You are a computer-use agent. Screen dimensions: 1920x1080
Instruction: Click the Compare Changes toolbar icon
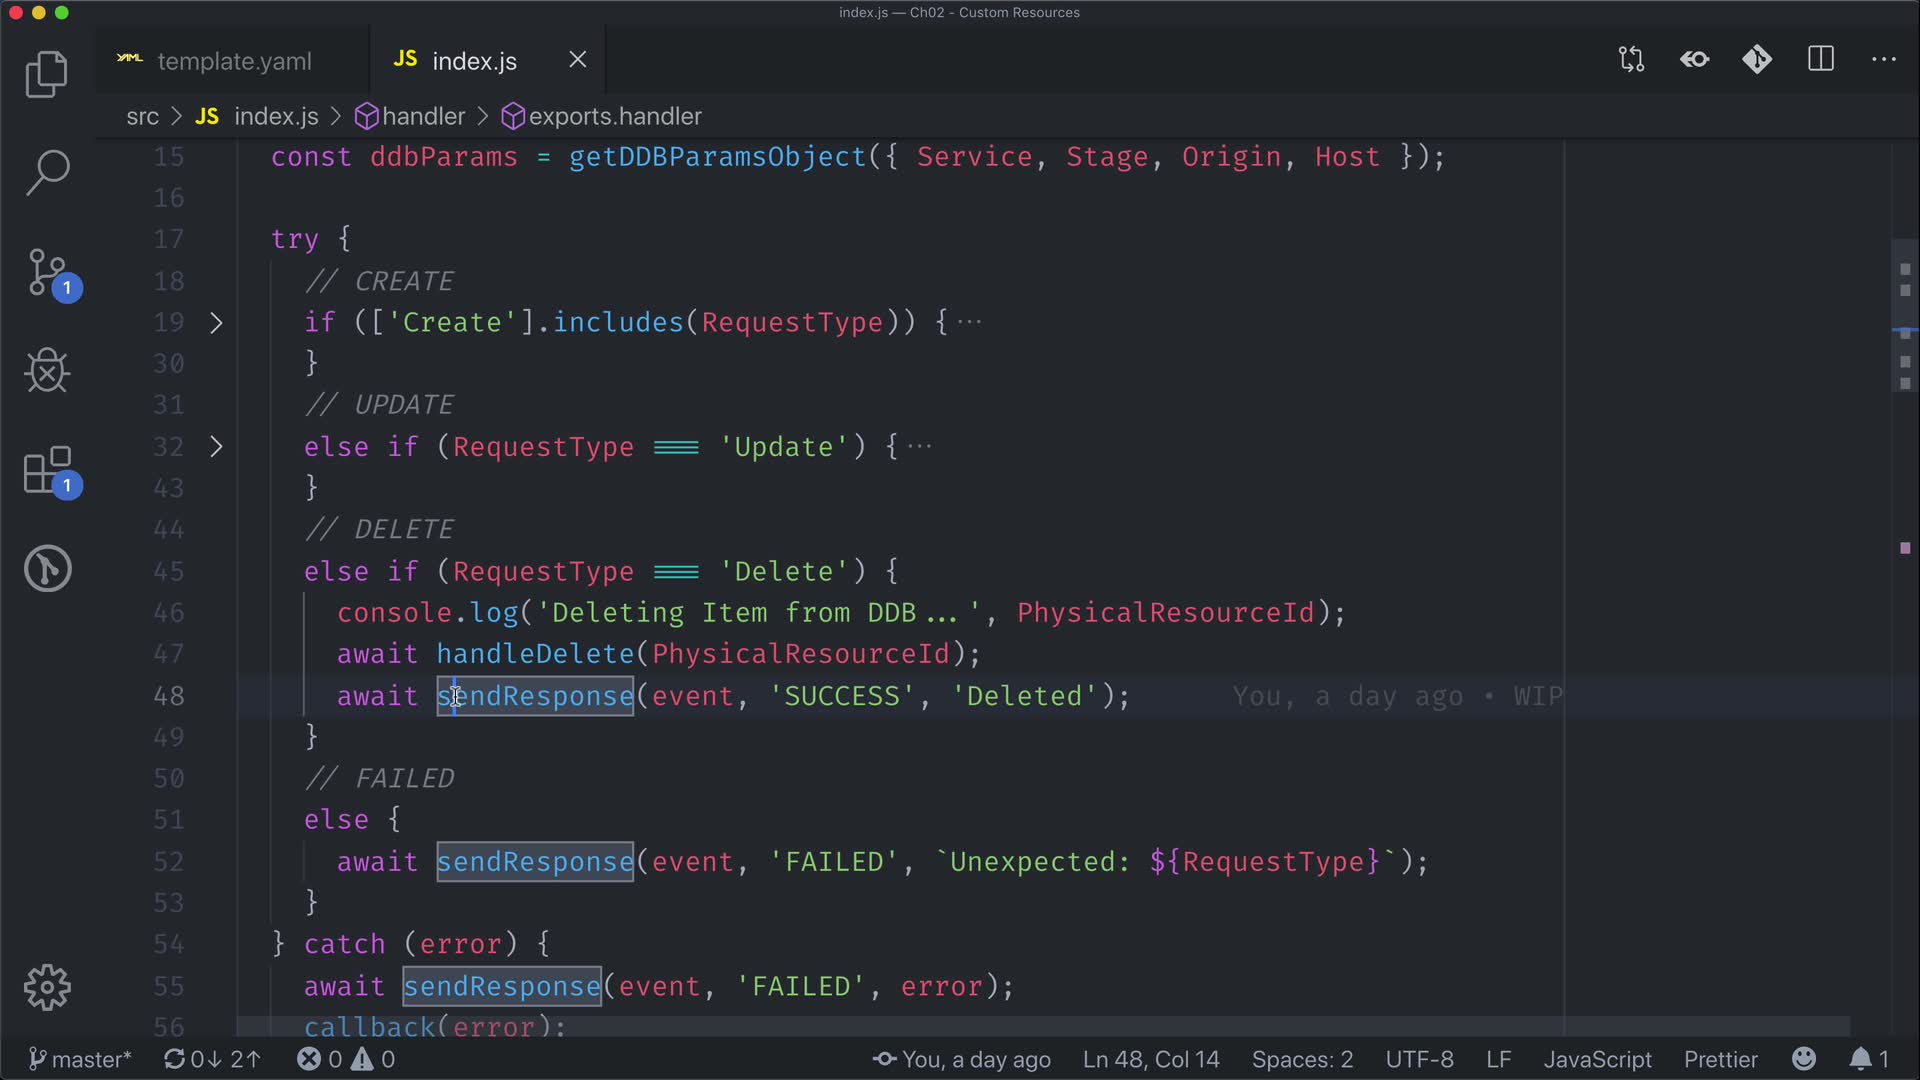[1631, 60]
